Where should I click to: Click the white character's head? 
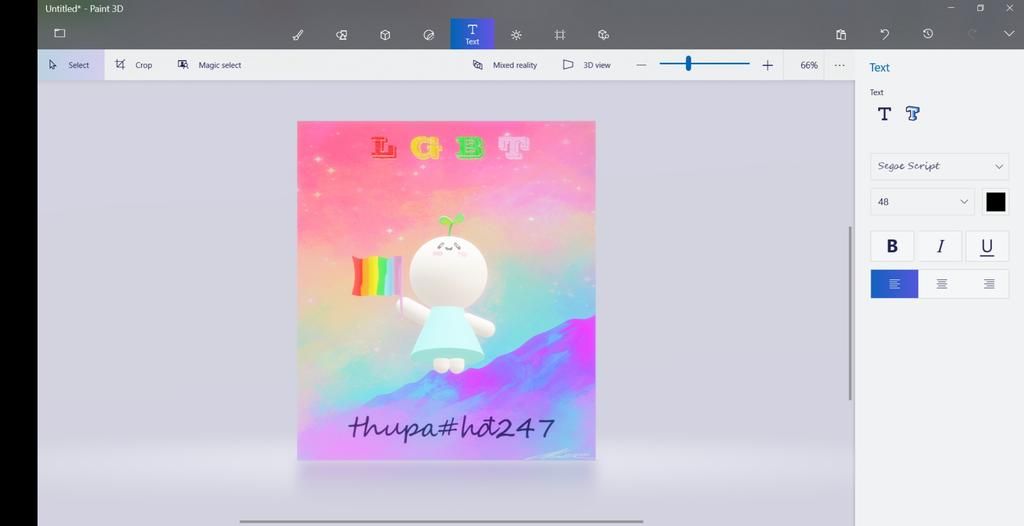click(448, 271)
